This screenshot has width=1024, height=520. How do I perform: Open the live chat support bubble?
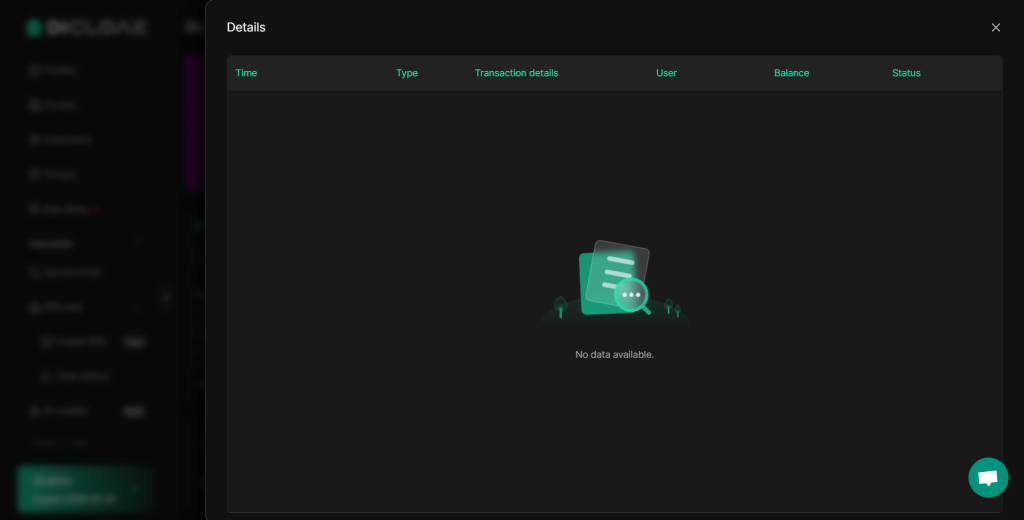(988, 477)
